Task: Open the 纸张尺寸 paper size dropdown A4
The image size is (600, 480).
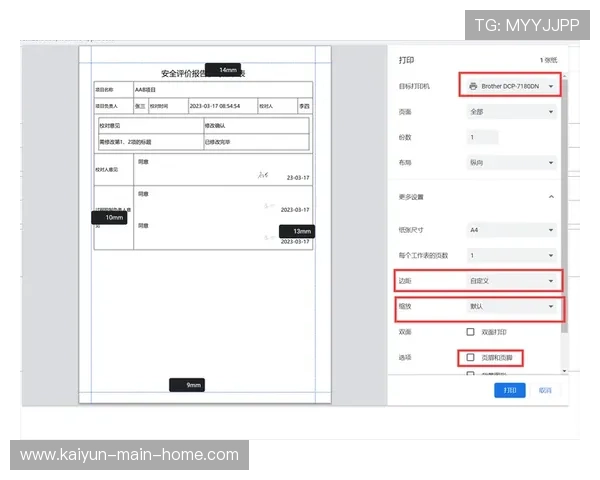Action: [x=509, y=230]
